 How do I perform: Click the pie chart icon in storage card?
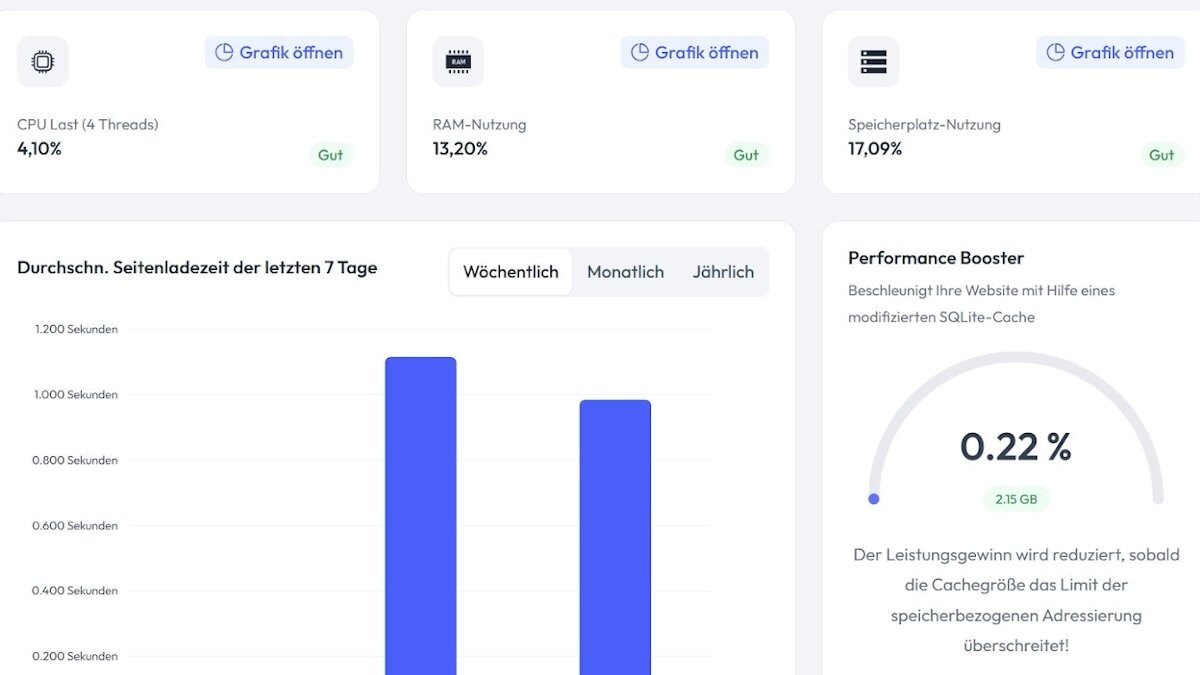click(x=1056, y=53)
